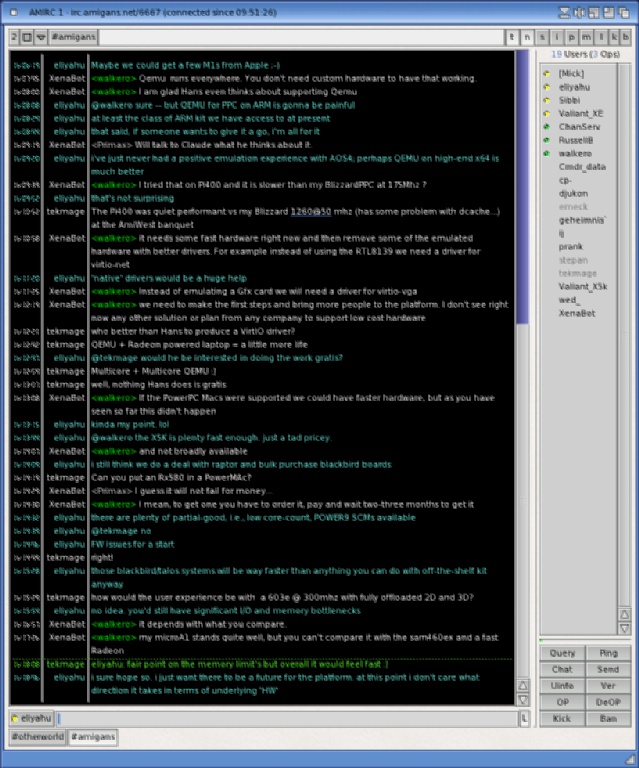This screenshot has width=639, height=768.
Task: Click the "19 Users (3 Ops)" label
Action: click(x=585, y=54)
